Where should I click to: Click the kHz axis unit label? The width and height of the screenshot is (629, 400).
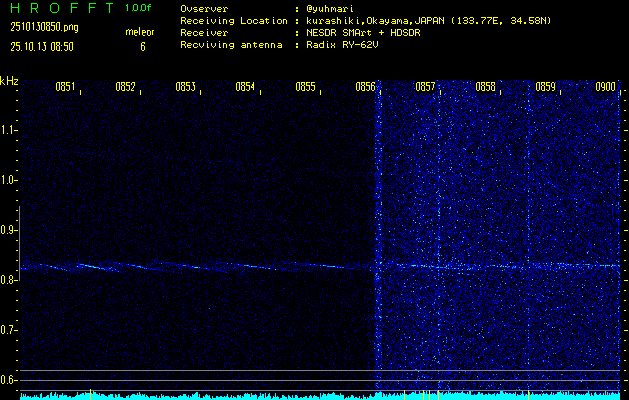[x=9, y=81]
